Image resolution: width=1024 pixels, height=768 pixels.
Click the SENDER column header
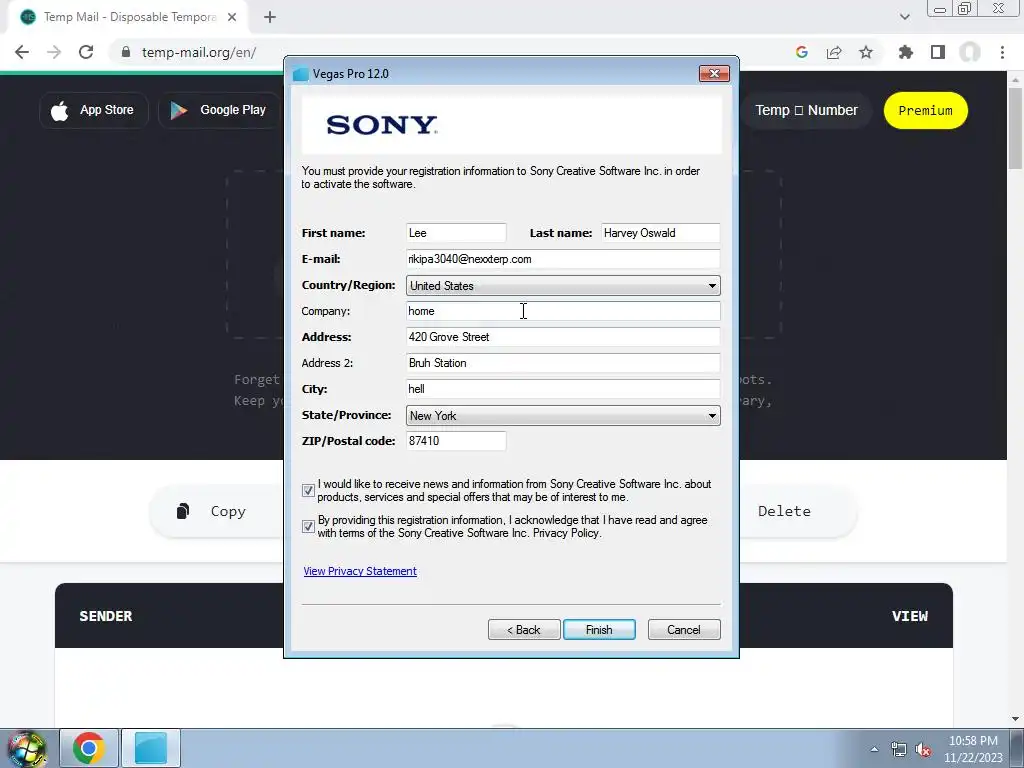pos(106,616)
